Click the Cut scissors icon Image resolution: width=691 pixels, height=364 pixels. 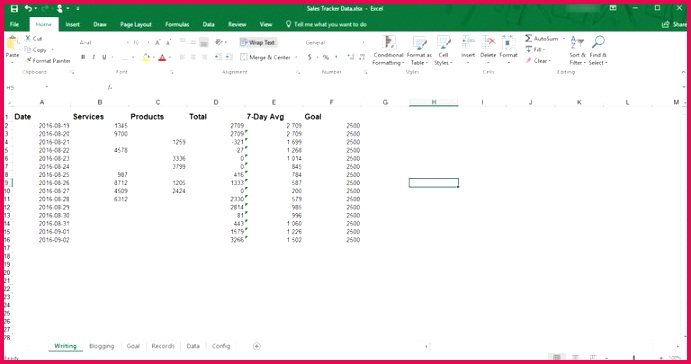(x=28, y=38)
